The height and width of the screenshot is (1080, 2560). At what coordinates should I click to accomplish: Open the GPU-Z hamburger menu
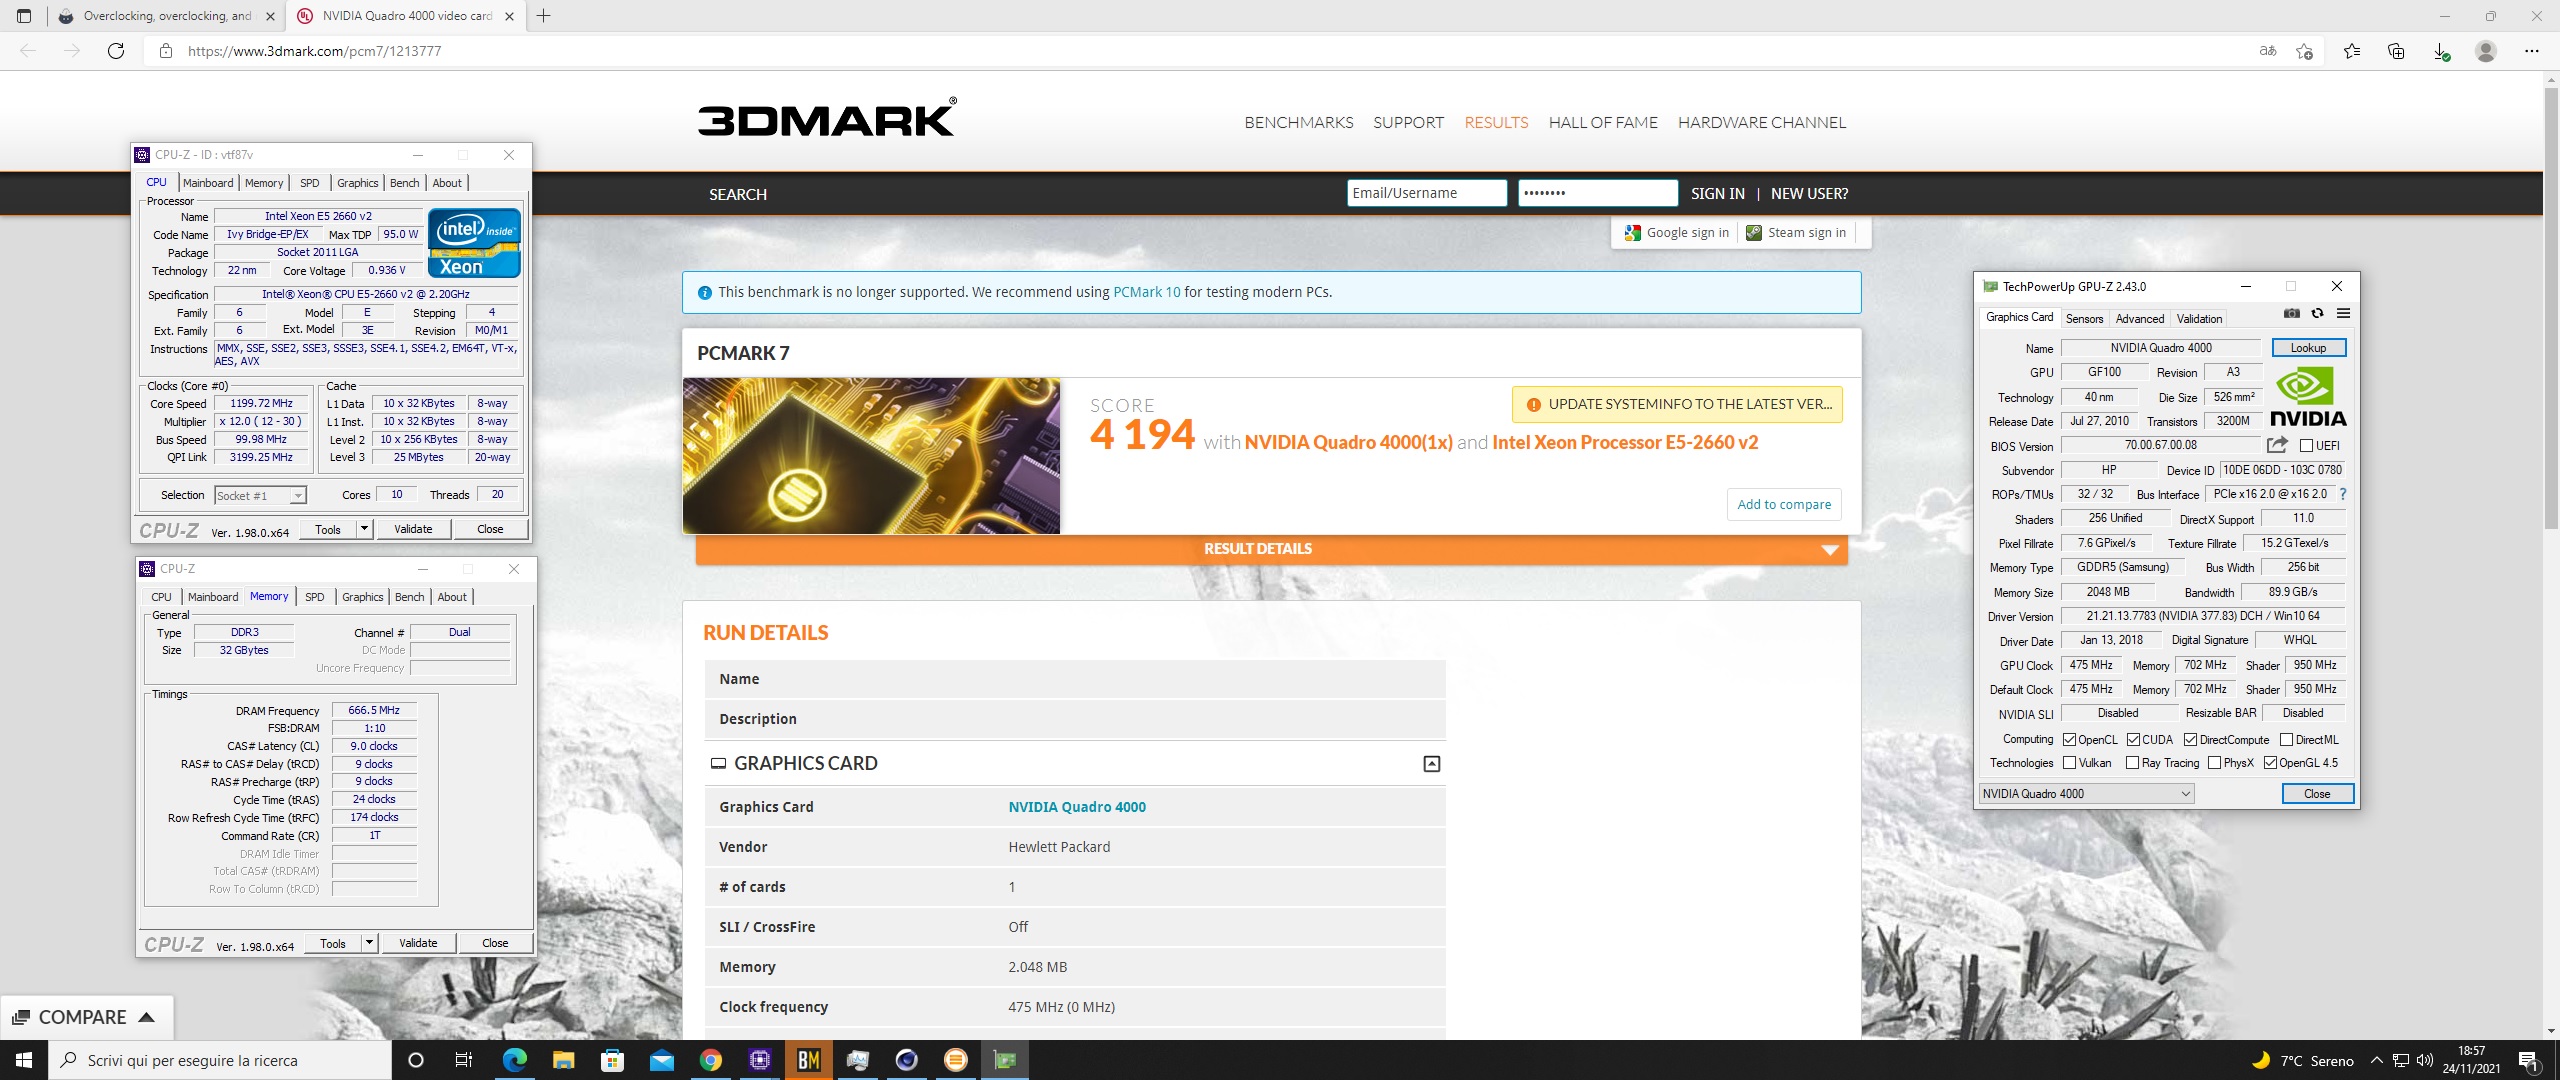coord(2343,313)
